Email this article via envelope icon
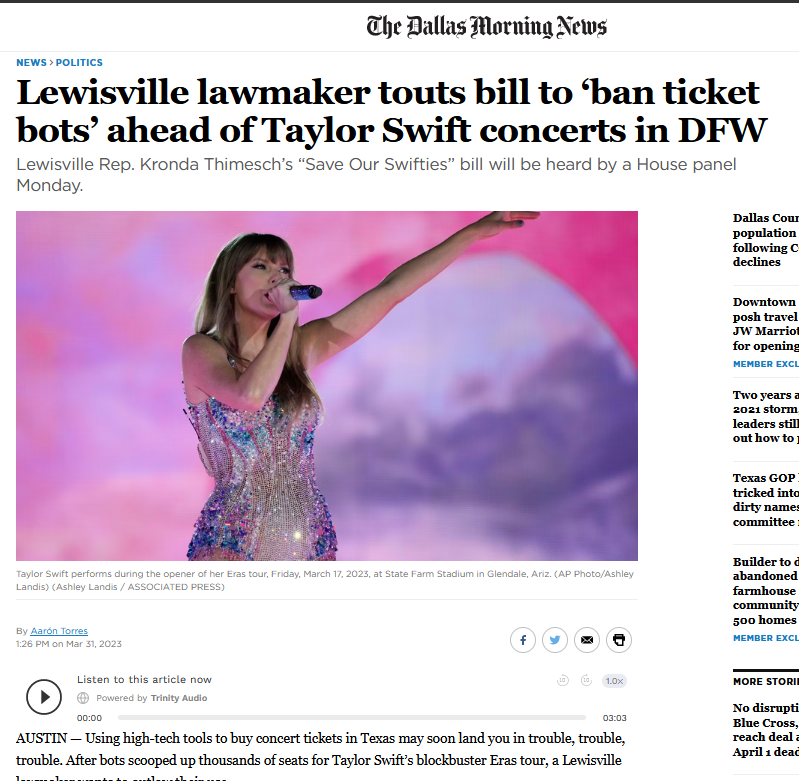The height and width of the screenshot is (781, 799). click(587, 640)
